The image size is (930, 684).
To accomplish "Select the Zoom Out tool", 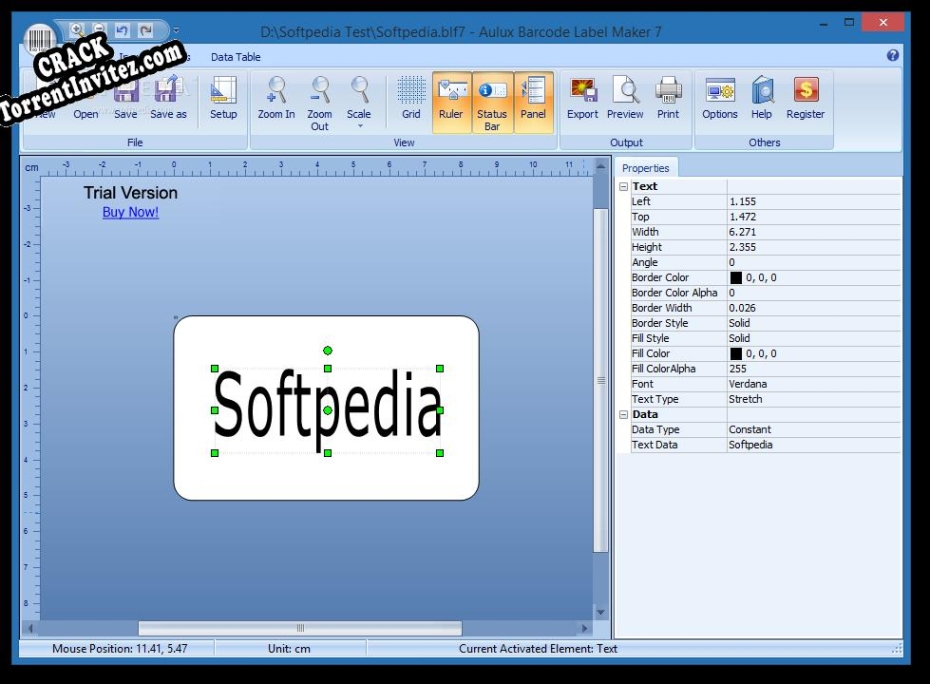I will coord(319,100).
